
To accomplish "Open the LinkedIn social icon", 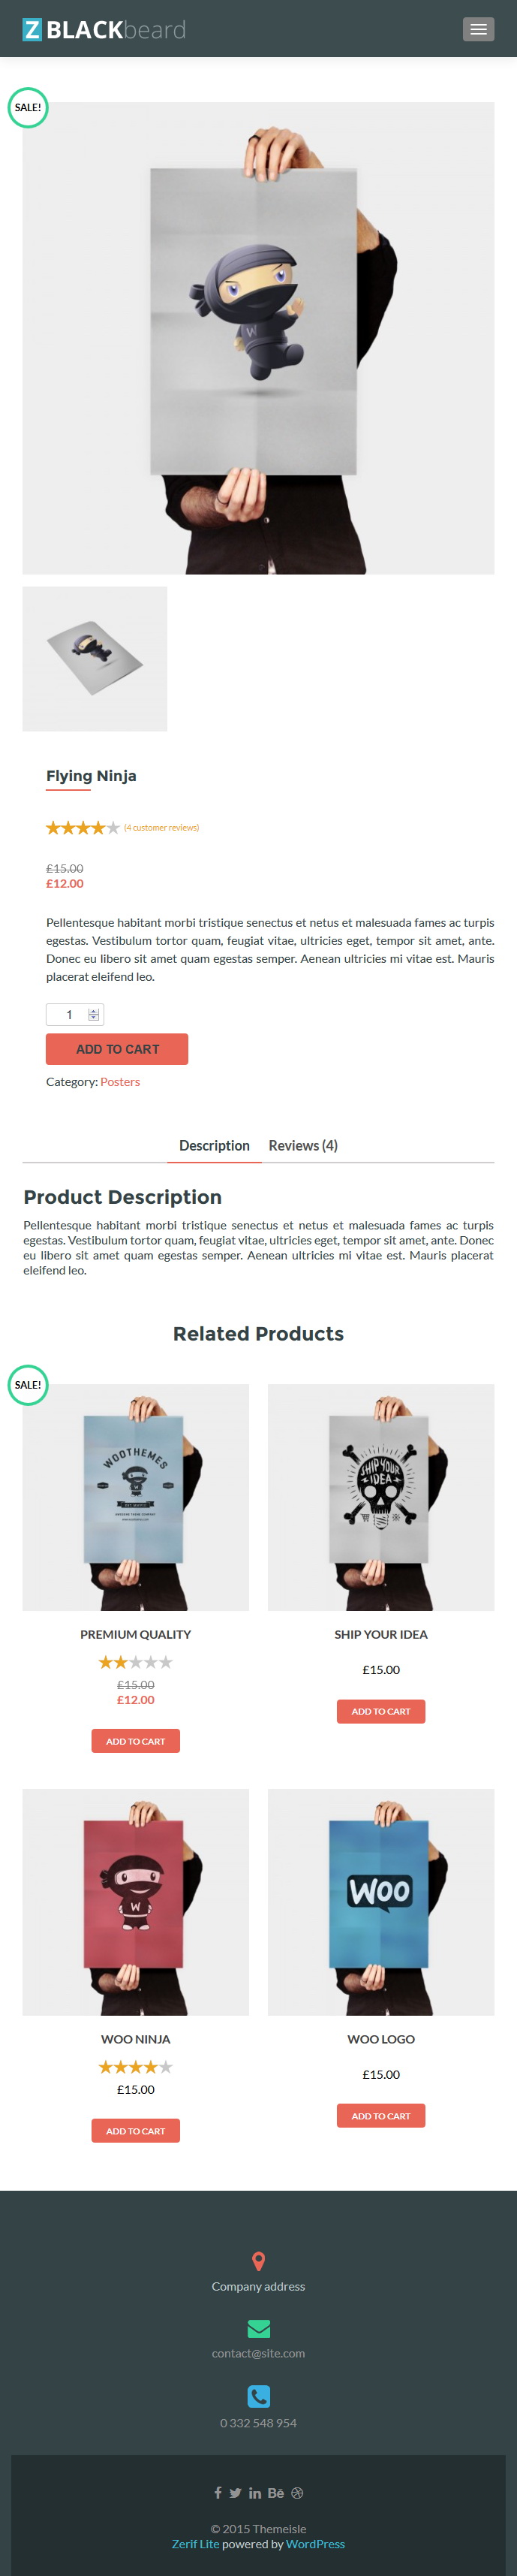I will point(255,2492).
